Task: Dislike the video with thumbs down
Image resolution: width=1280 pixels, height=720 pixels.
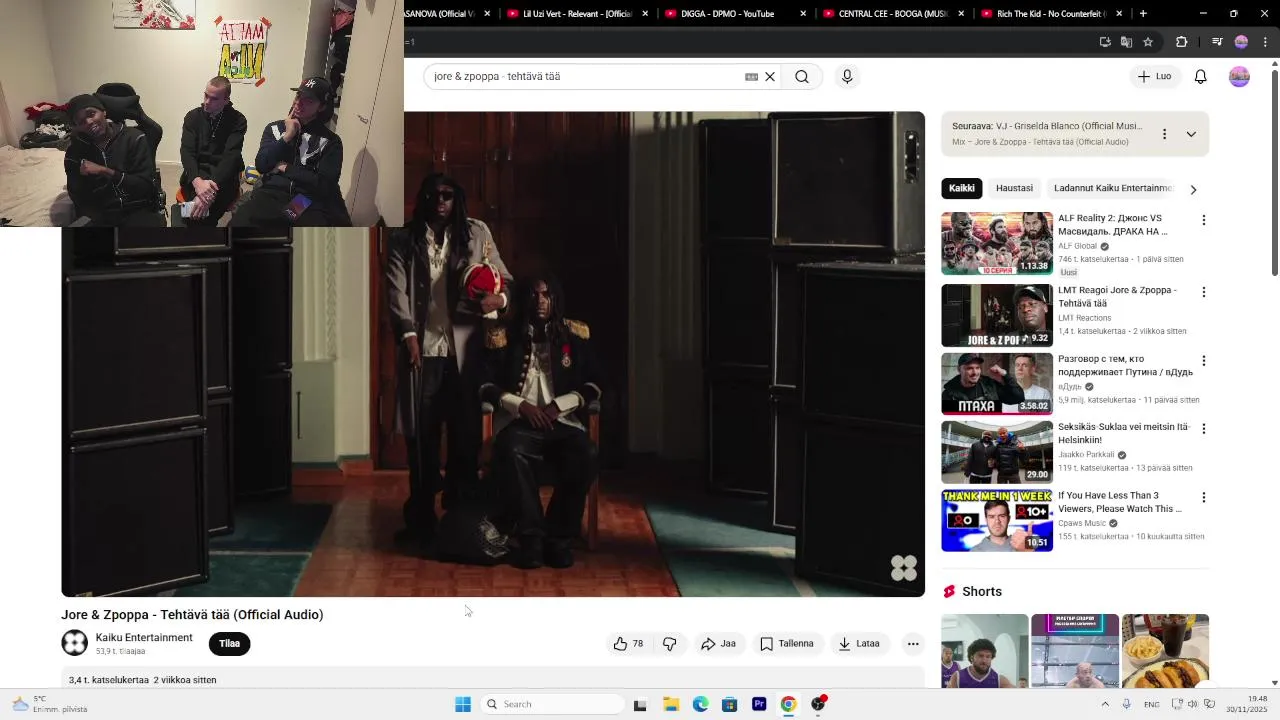Action: coord(670,644)
